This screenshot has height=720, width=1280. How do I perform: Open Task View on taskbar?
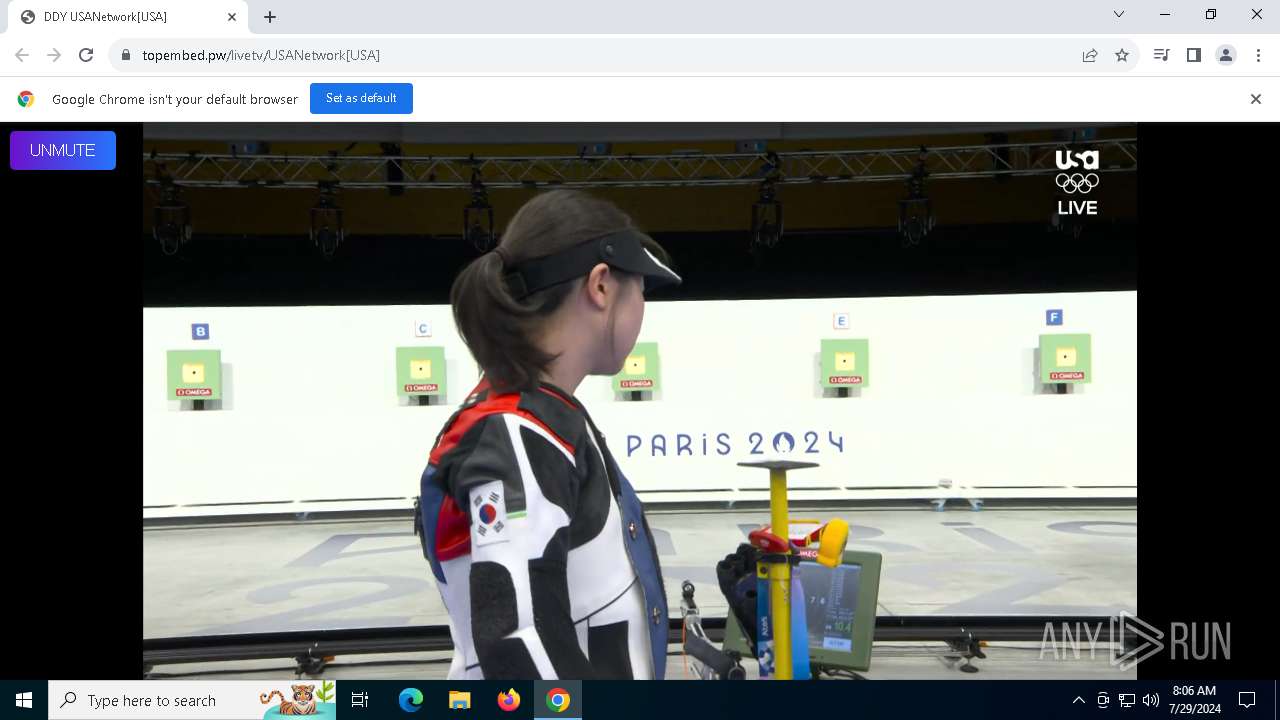point(360,700)
